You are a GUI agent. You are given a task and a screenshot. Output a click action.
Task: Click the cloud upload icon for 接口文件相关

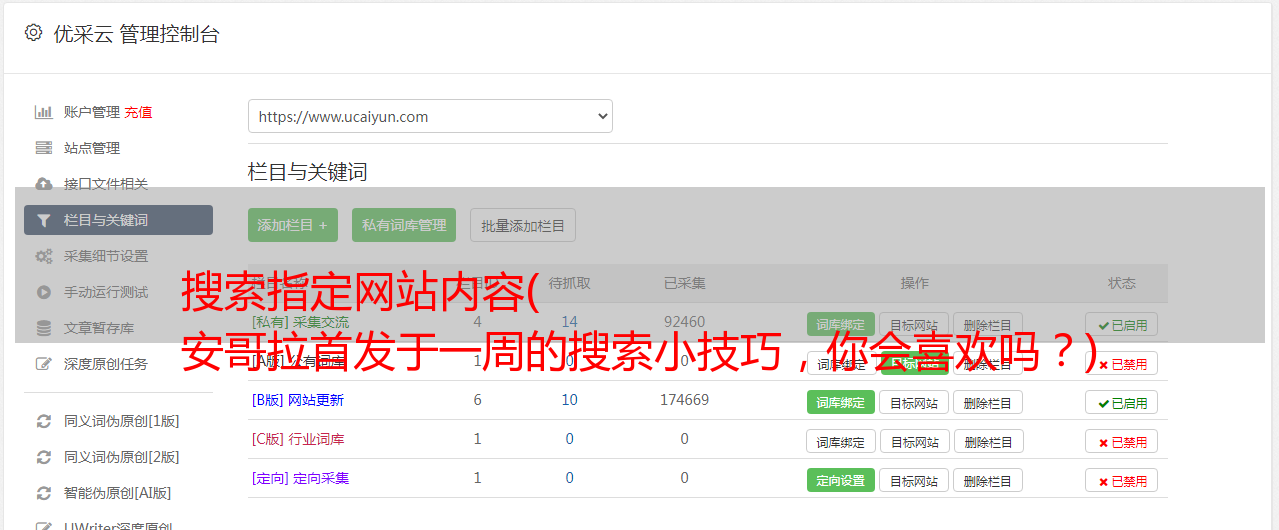click(43, 184)
